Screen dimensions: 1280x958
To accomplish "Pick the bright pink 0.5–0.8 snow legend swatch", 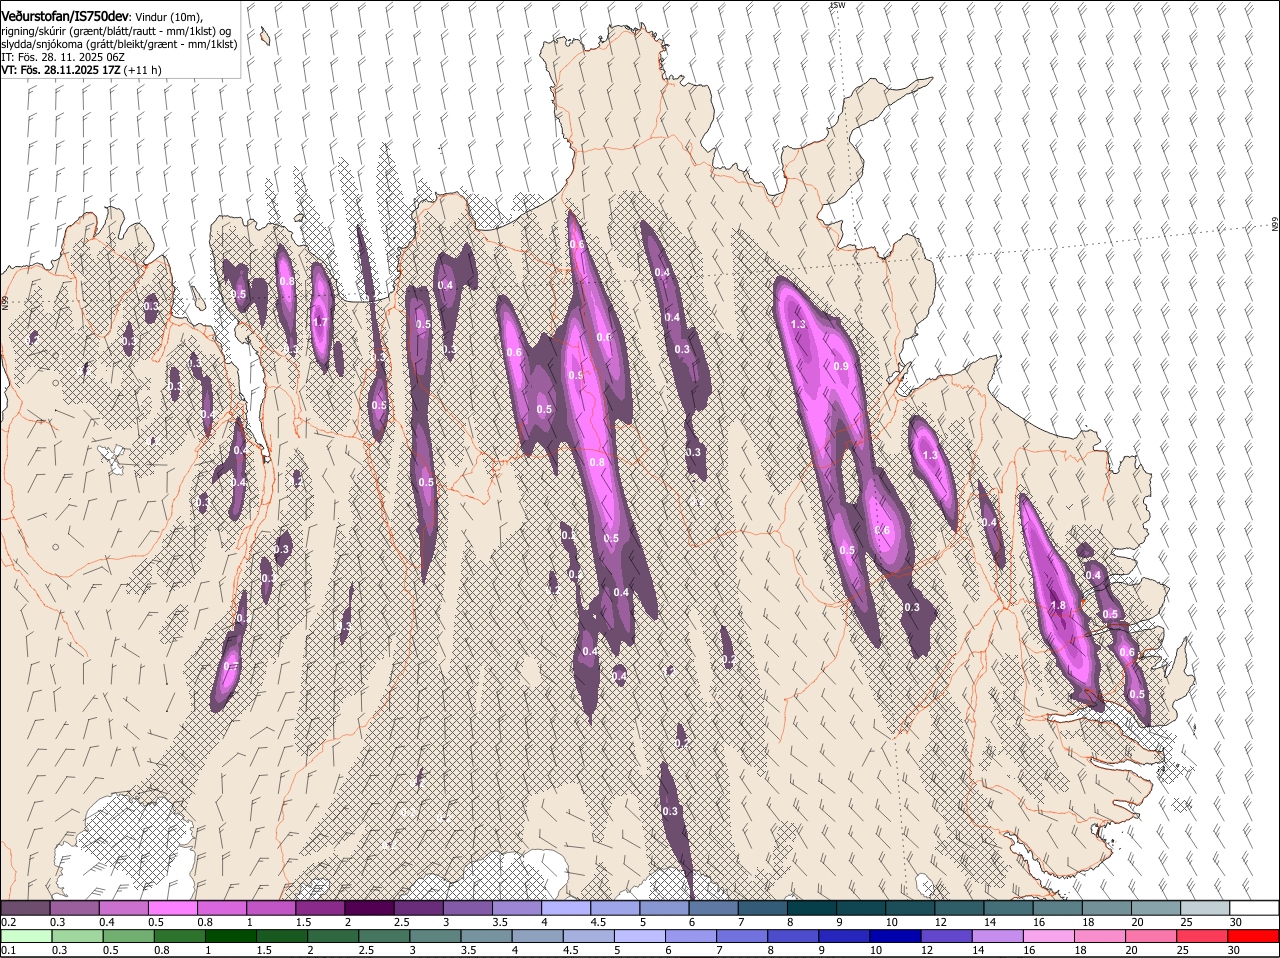I will point(172,908).
